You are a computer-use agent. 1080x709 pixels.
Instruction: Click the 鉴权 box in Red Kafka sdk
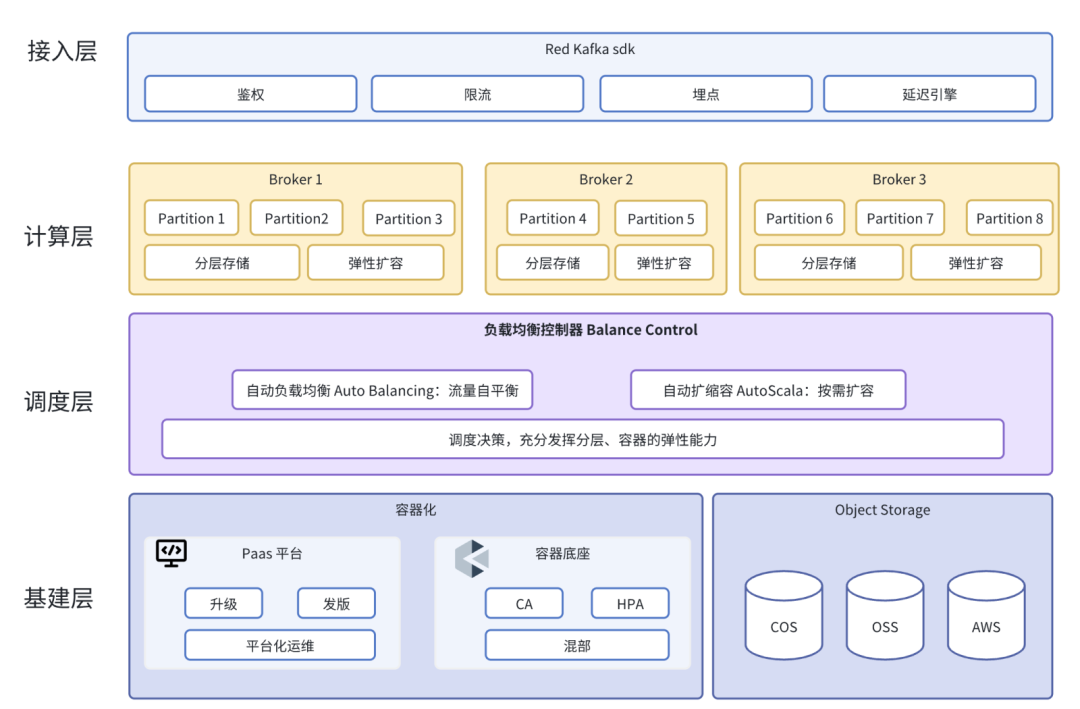coord(251,94)
